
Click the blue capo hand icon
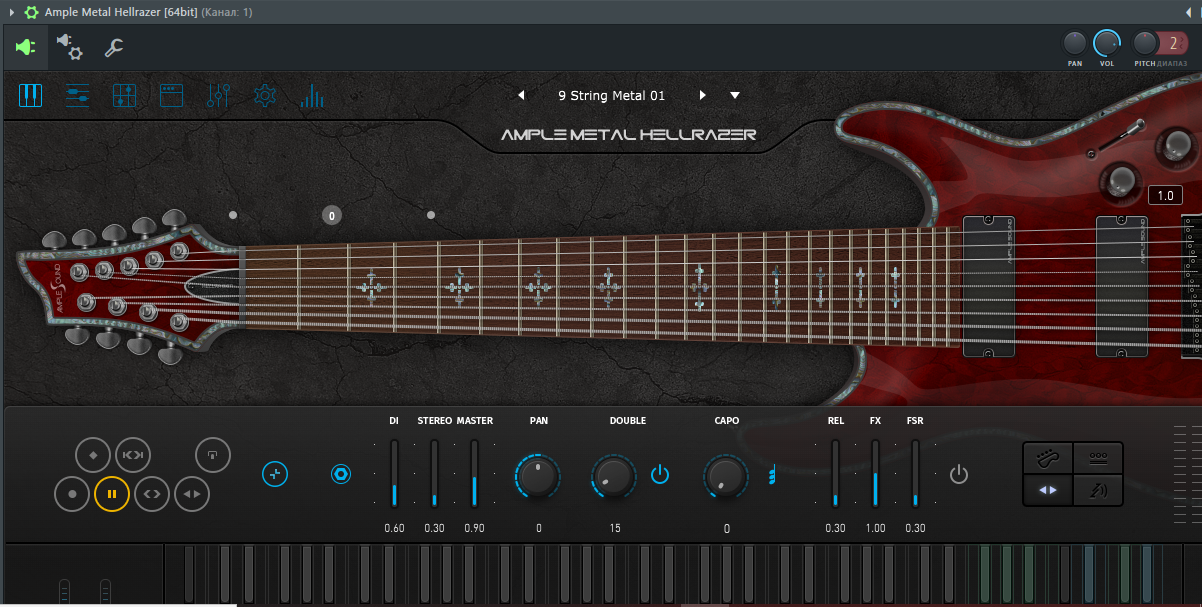pos(771,474)
